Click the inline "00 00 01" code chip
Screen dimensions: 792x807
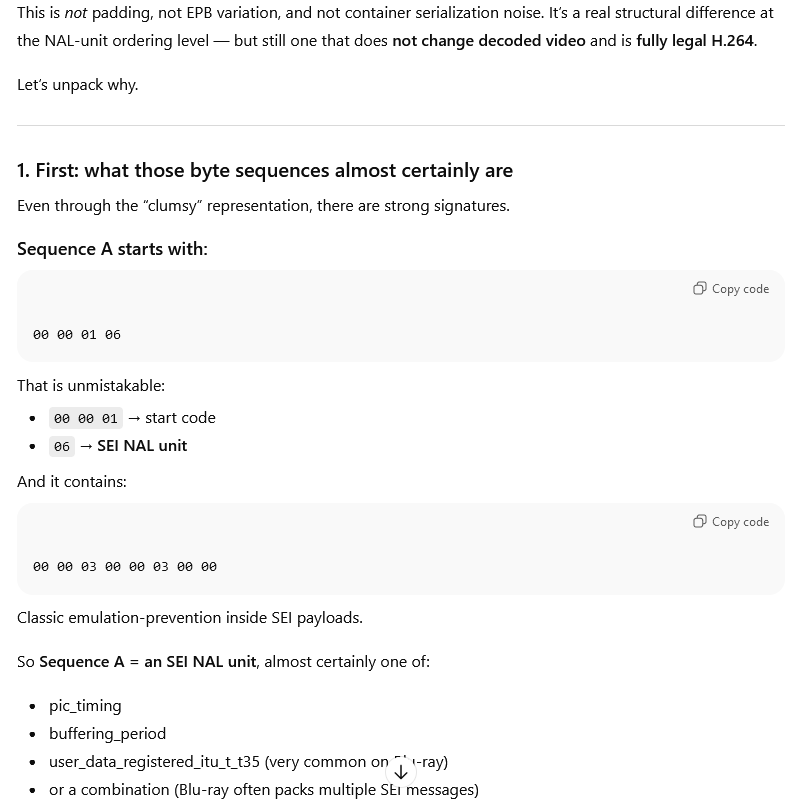[86, 418]
